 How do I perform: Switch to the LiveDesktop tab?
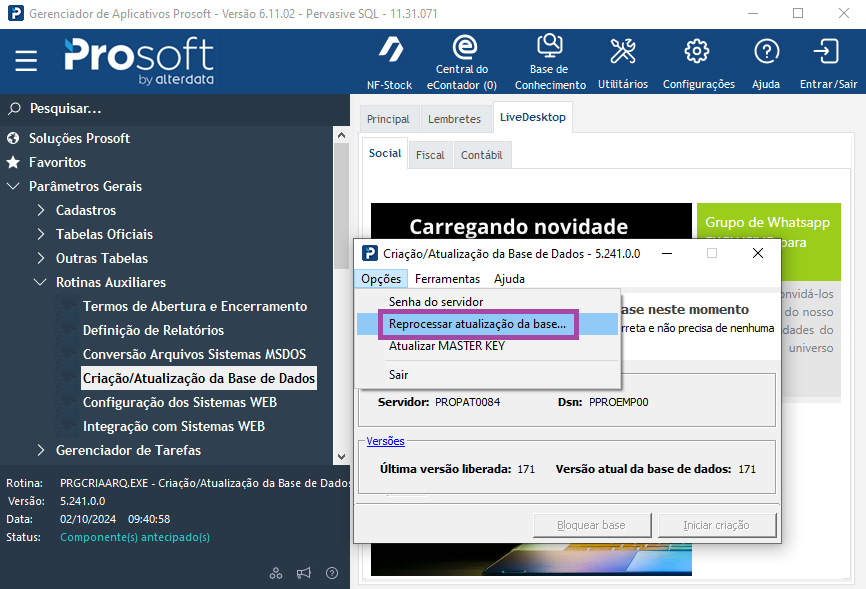[x=533, y=117]
